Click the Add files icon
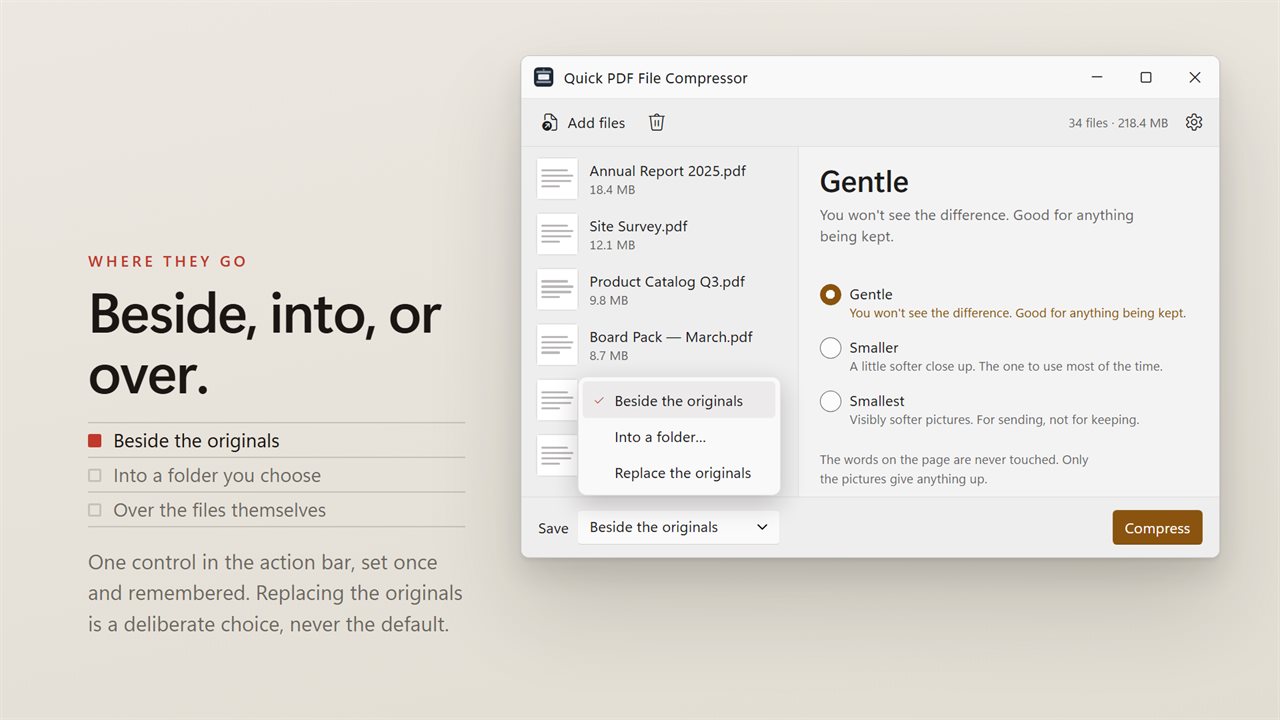Screen dimensions: 1280x720 [x=549, y=123]
